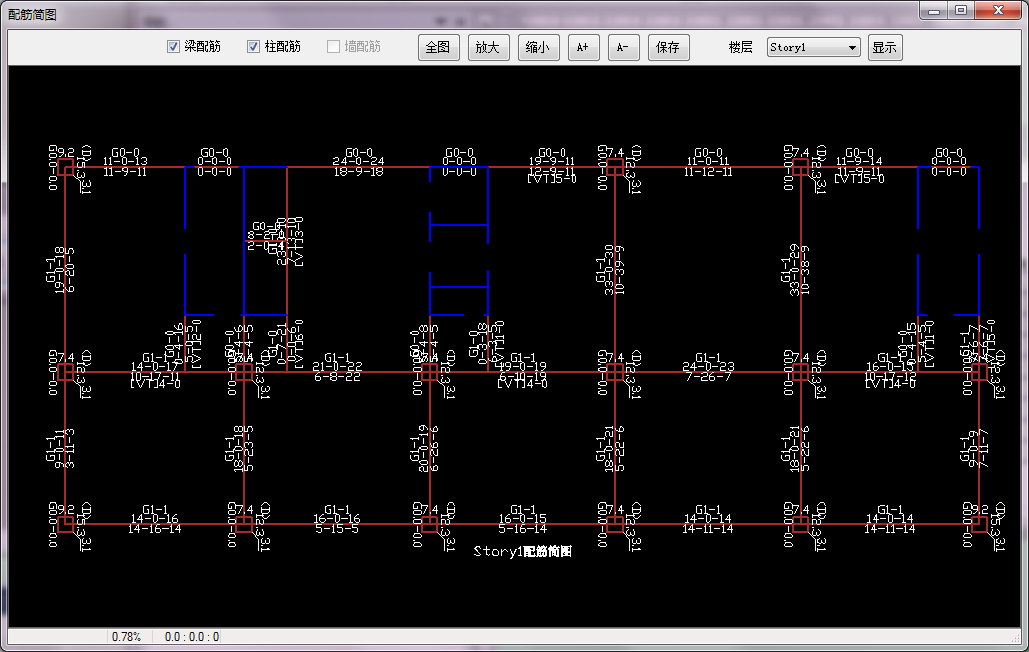Increase text size with A+
Image resolution: width=1029 pixels, height=652 pixels.
pos(583,47)
